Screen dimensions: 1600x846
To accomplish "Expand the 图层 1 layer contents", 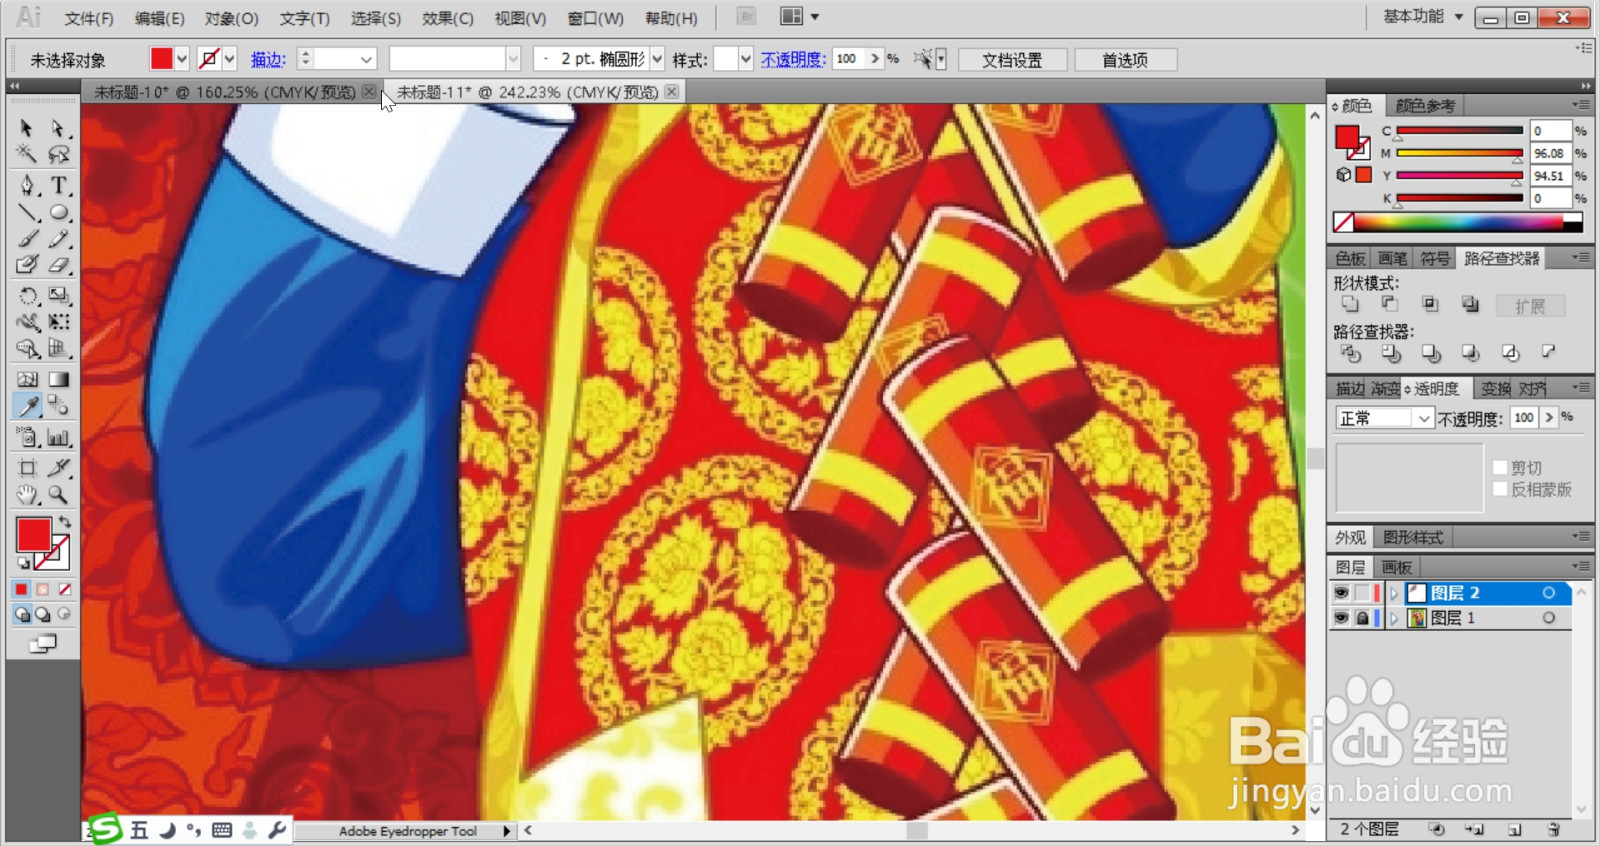I will pyautogui.click(x=1394, y=618).
